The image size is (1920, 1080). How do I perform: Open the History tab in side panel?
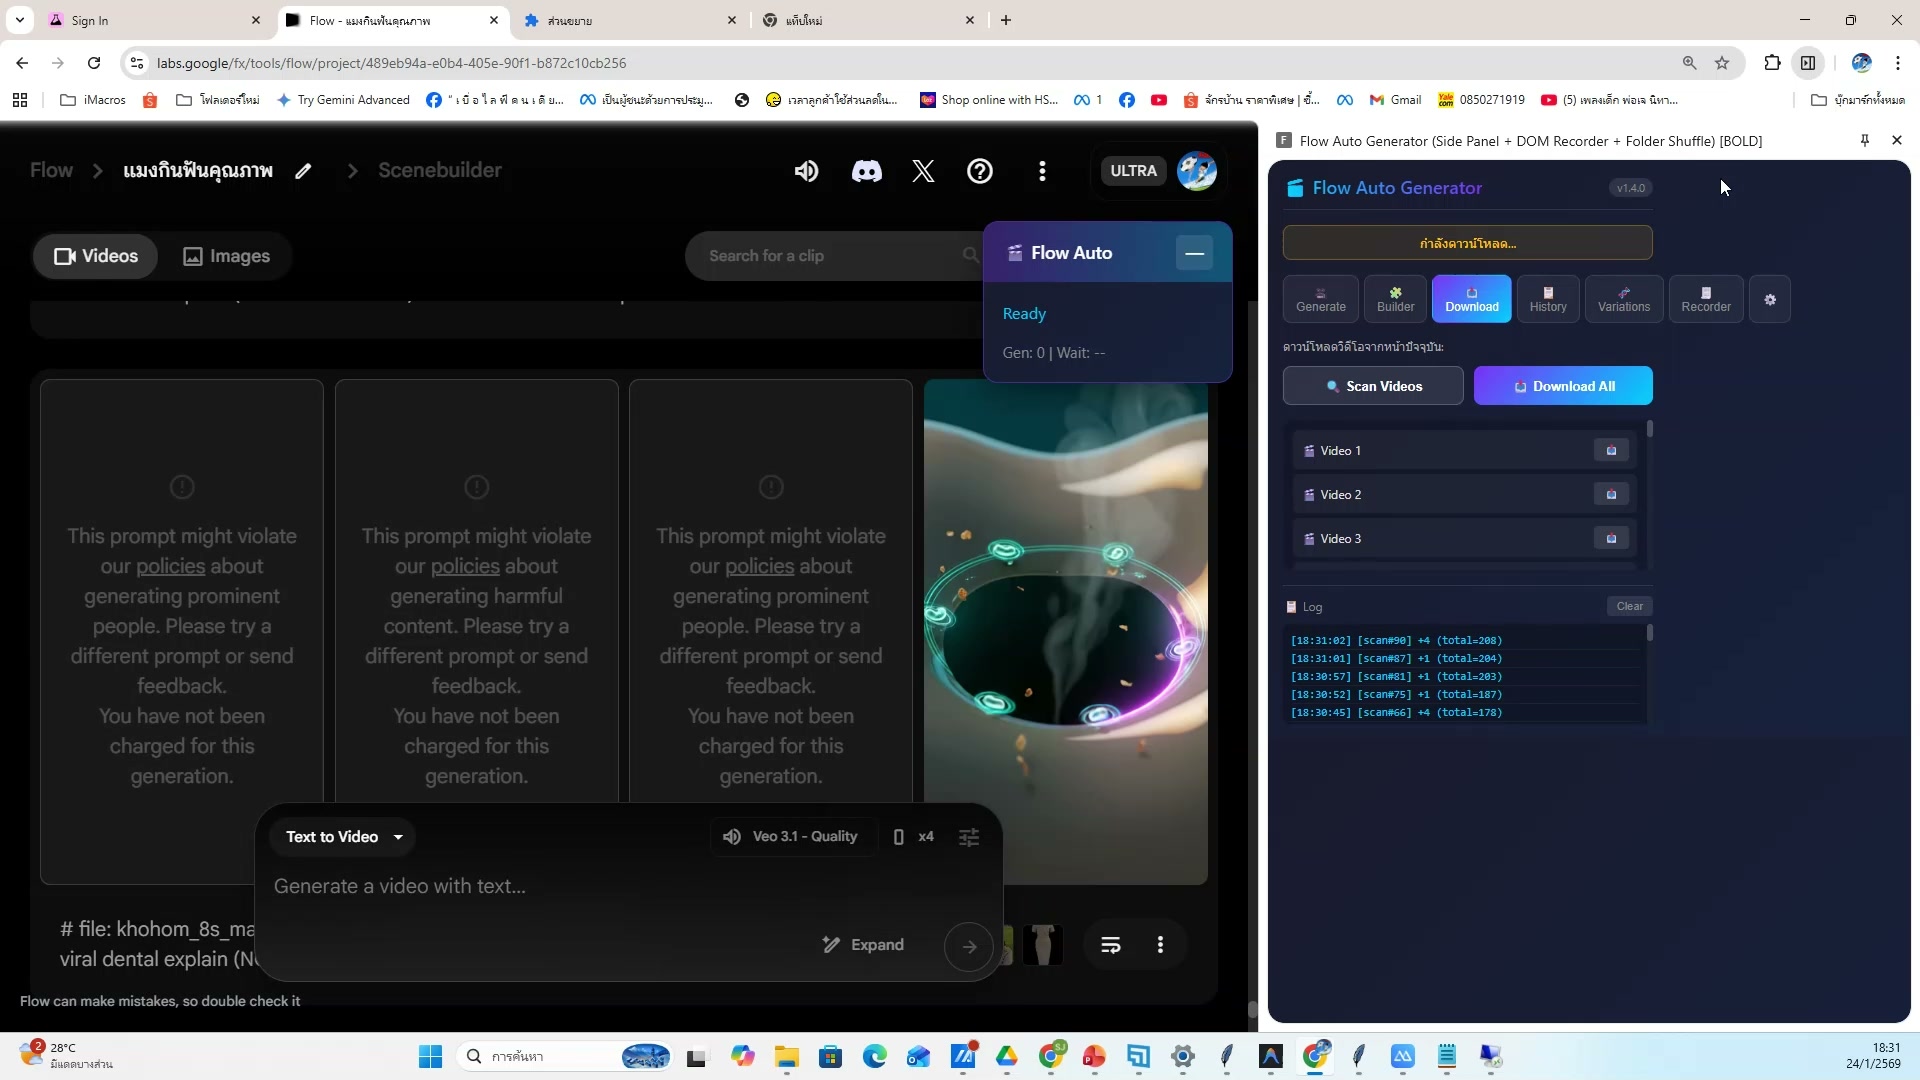tap(1547, 300)
